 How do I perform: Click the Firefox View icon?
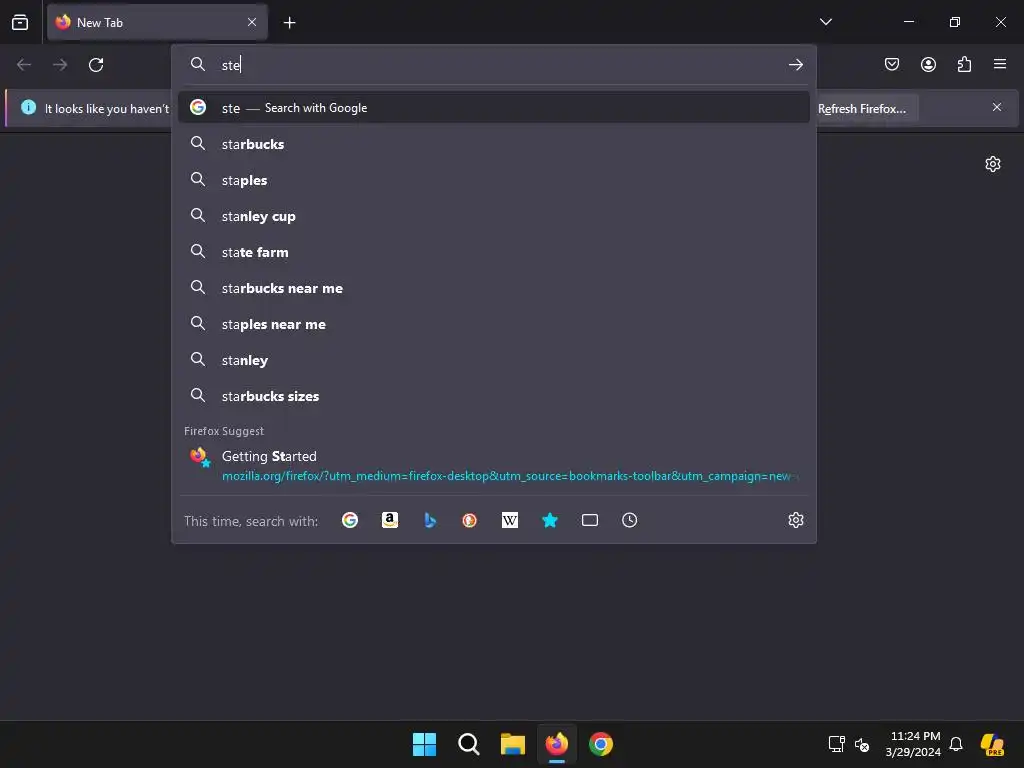click(20, 22)
